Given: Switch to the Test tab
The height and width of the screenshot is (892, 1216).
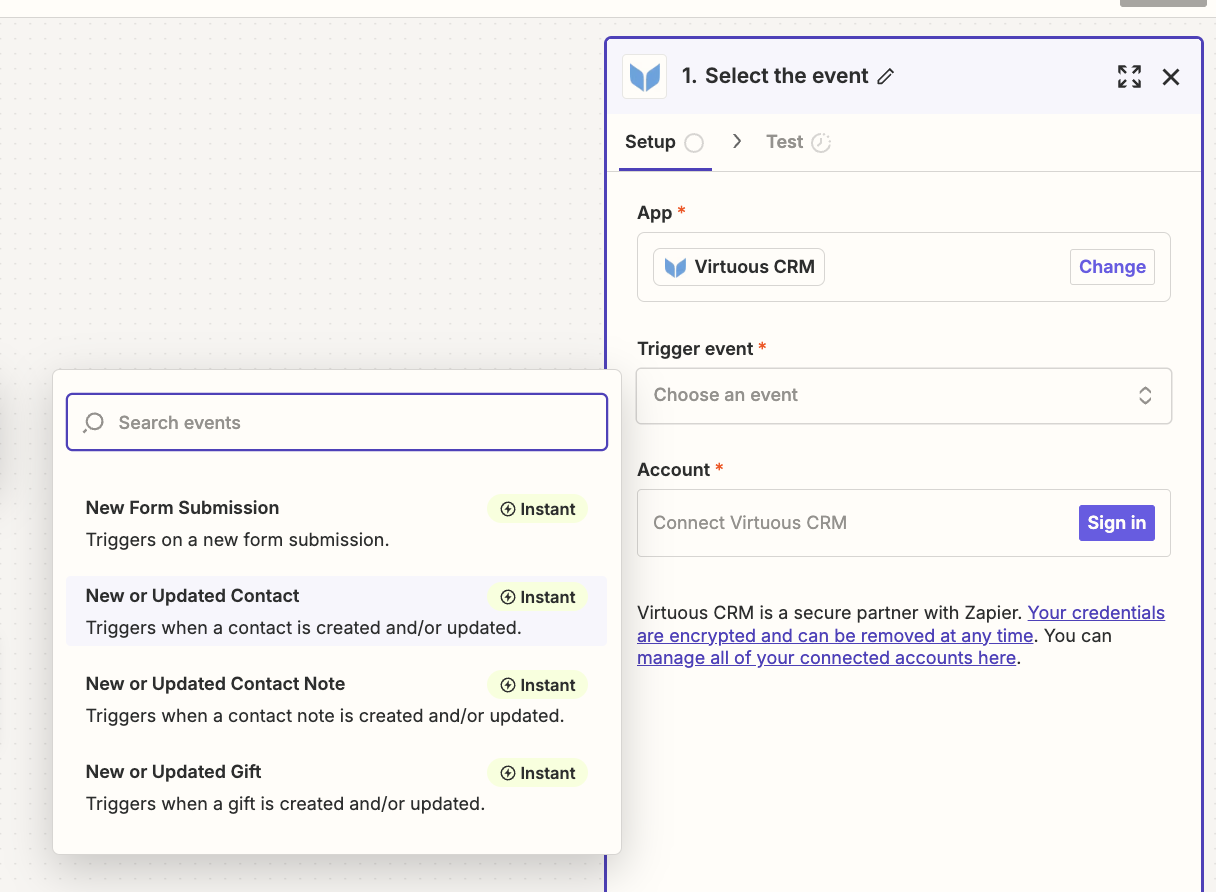Looking at the screenshot, I should pos(784,142).
